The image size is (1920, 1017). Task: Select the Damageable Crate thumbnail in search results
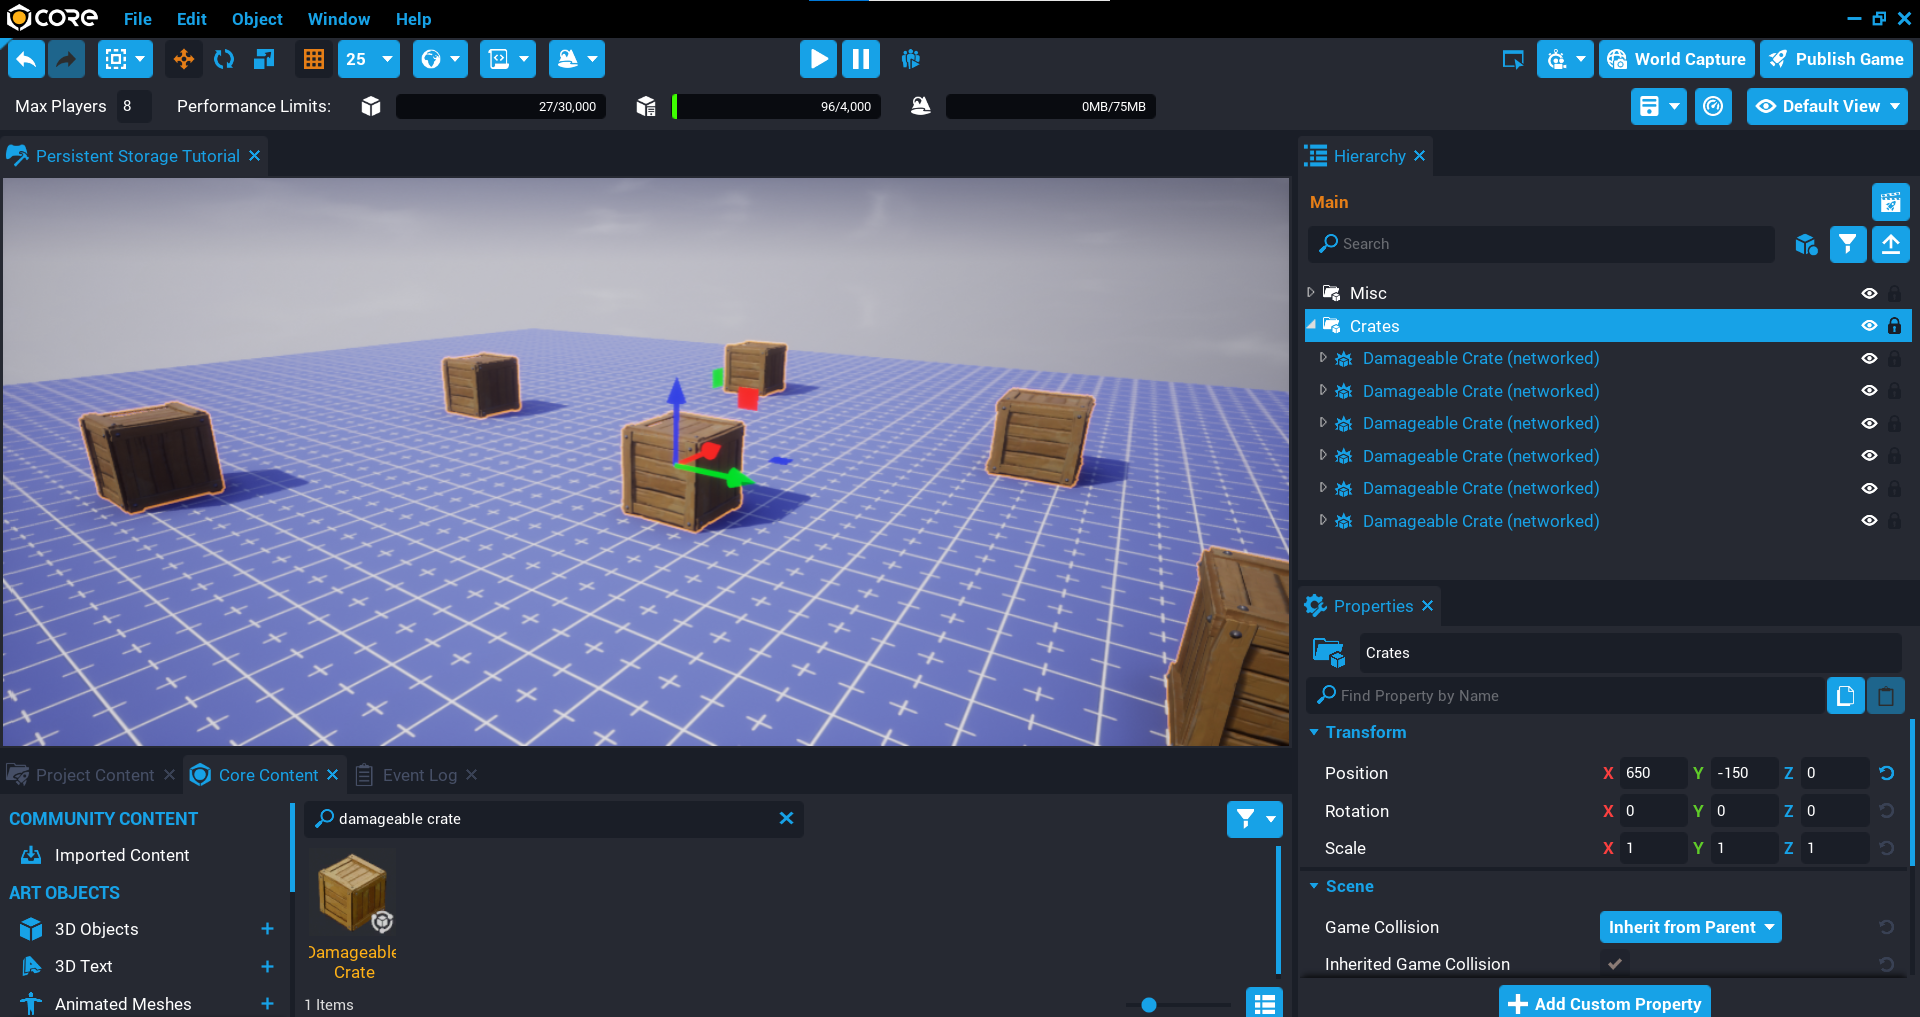tap(352, 893)
